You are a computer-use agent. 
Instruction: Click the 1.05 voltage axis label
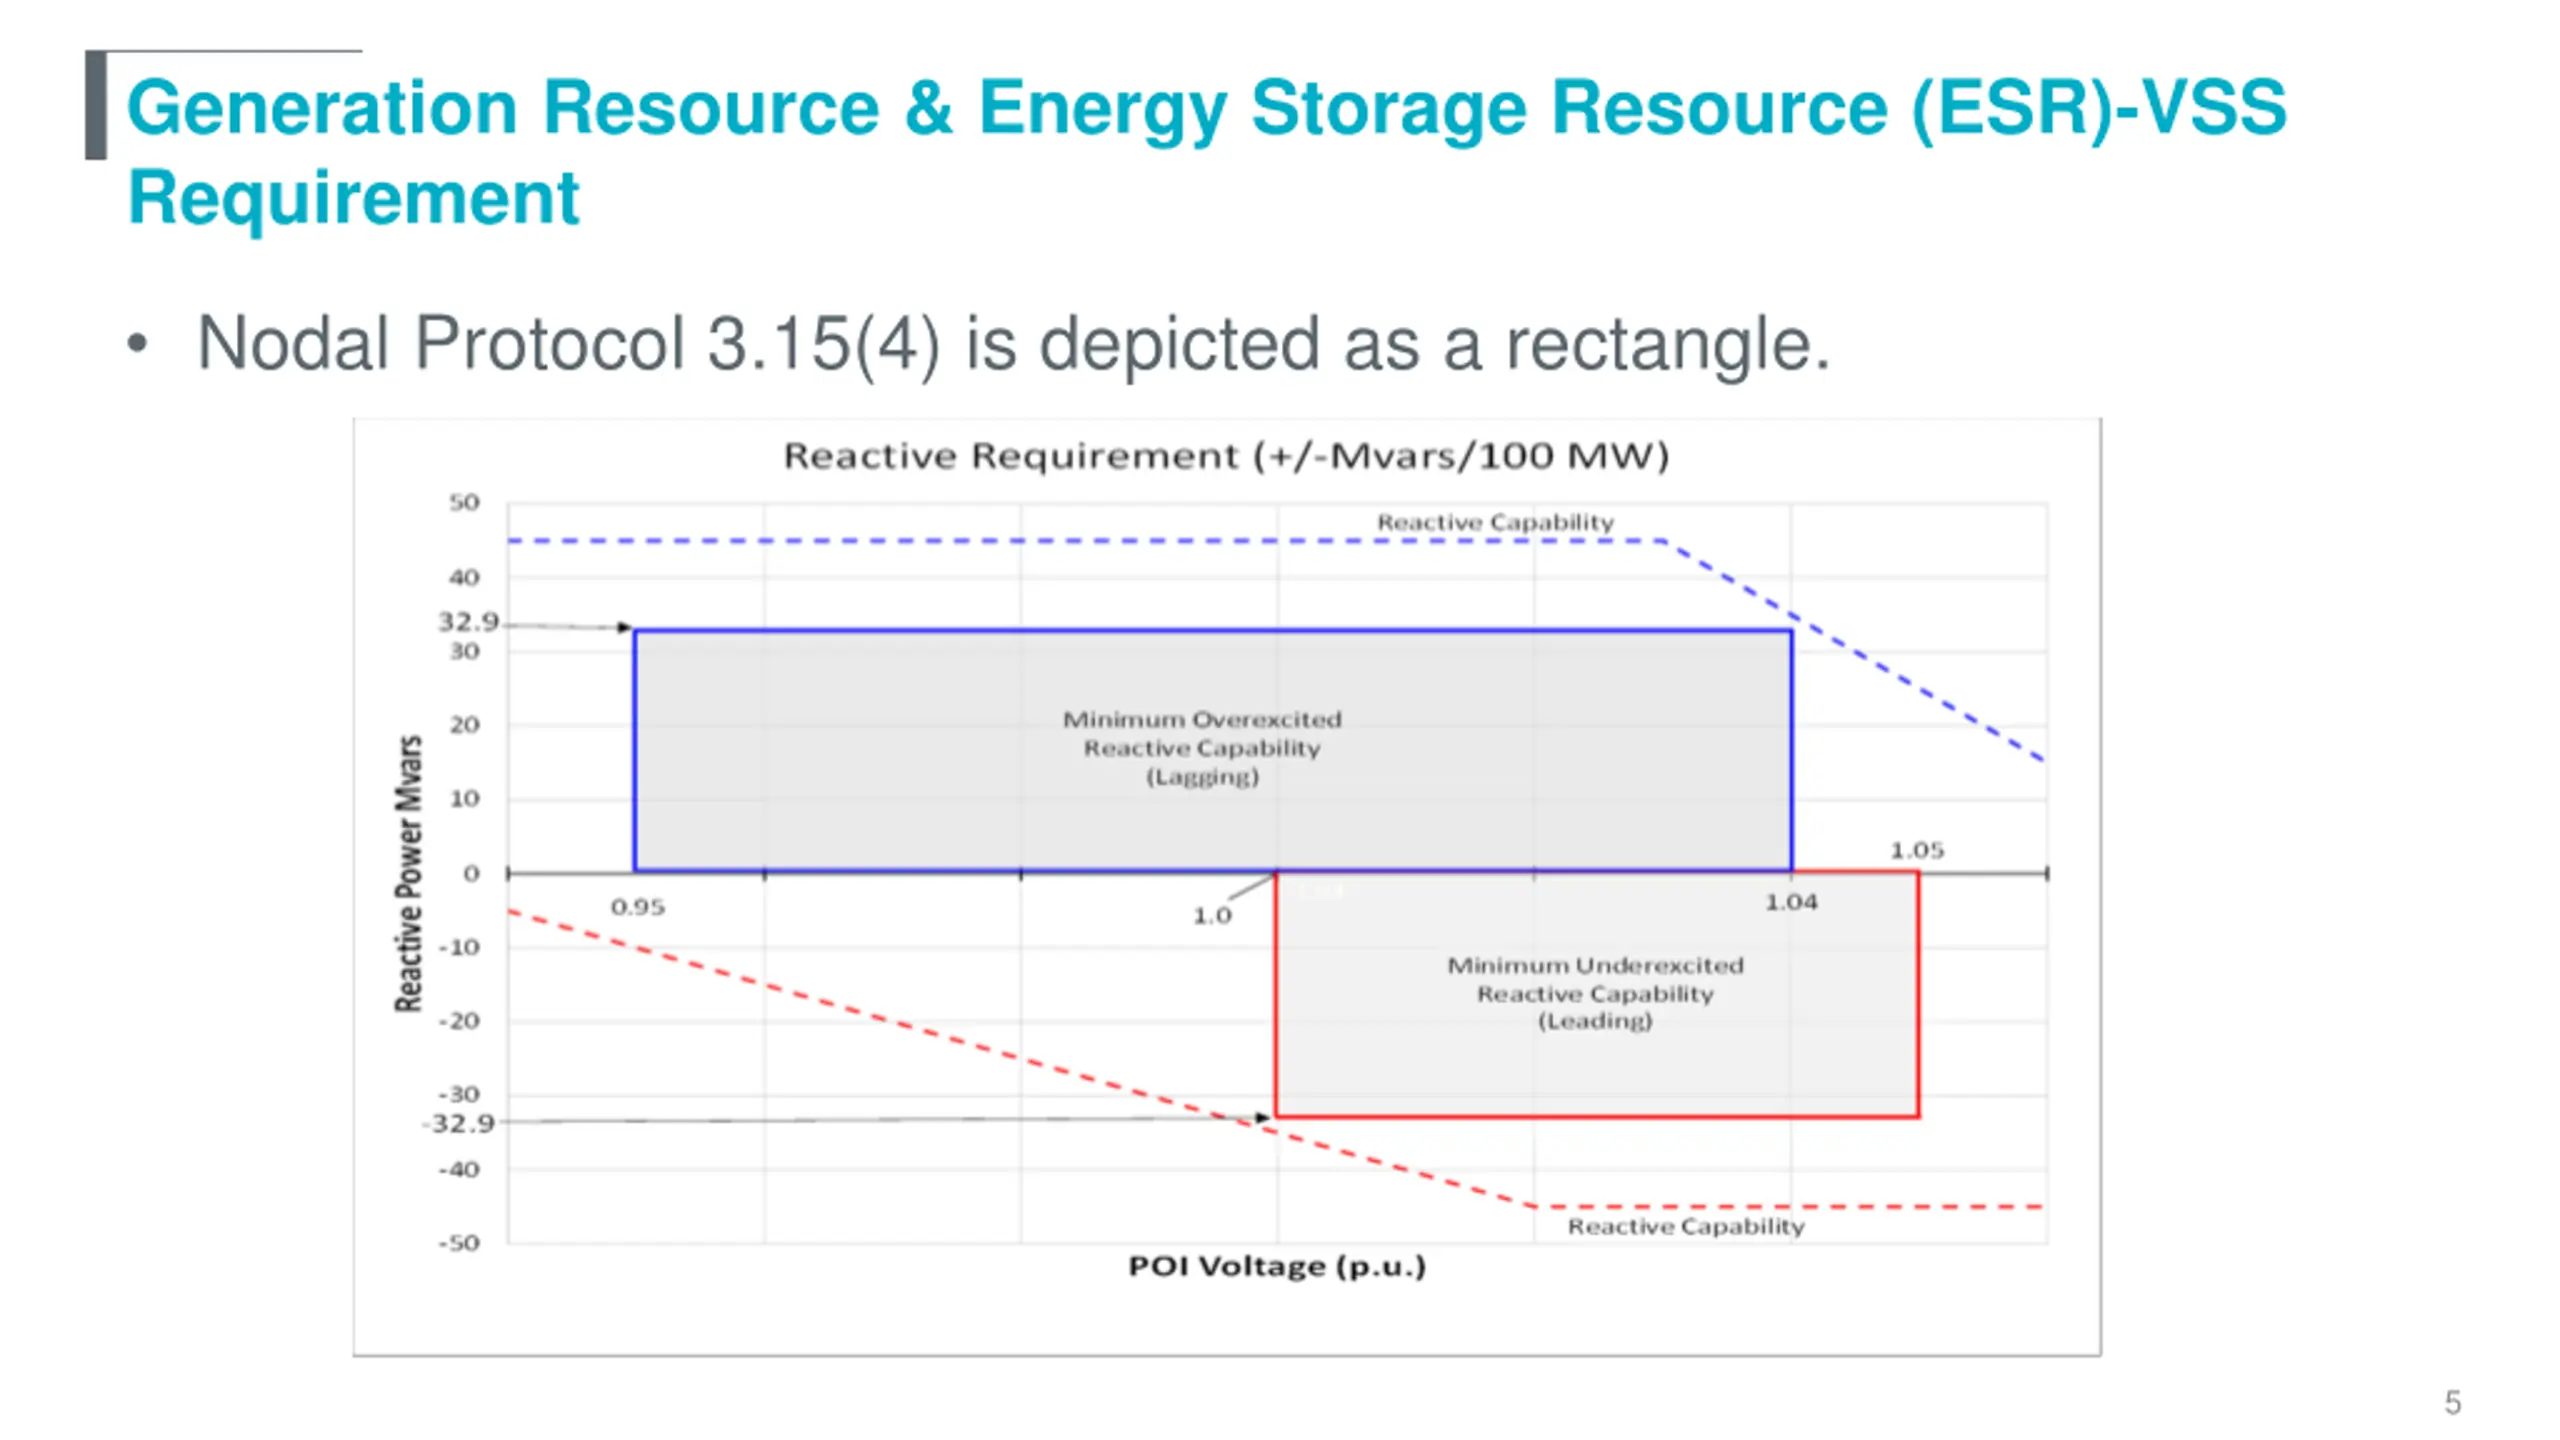coord(1916,850)
